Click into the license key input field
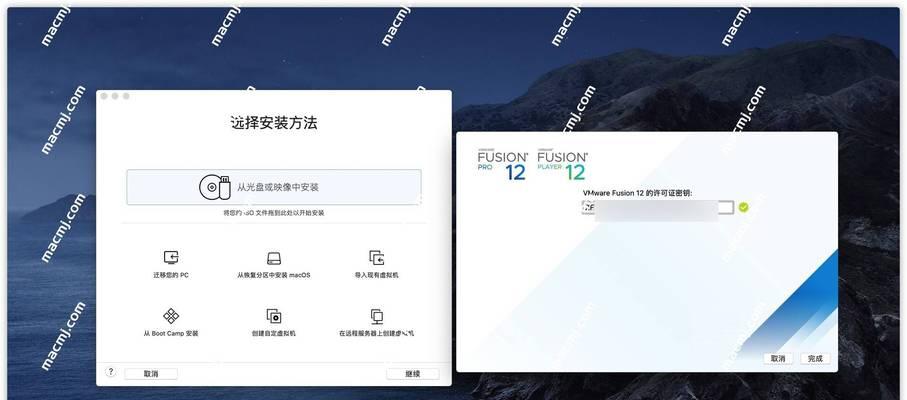The height and width of the screenshot is (400, 907). [x=658, y=208]
